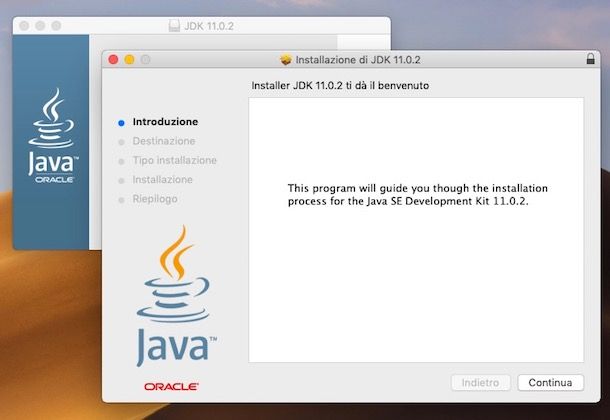Click the lock icon in installer title bar
This screenshot has height=420, width=610.
(x=591, y=59)
